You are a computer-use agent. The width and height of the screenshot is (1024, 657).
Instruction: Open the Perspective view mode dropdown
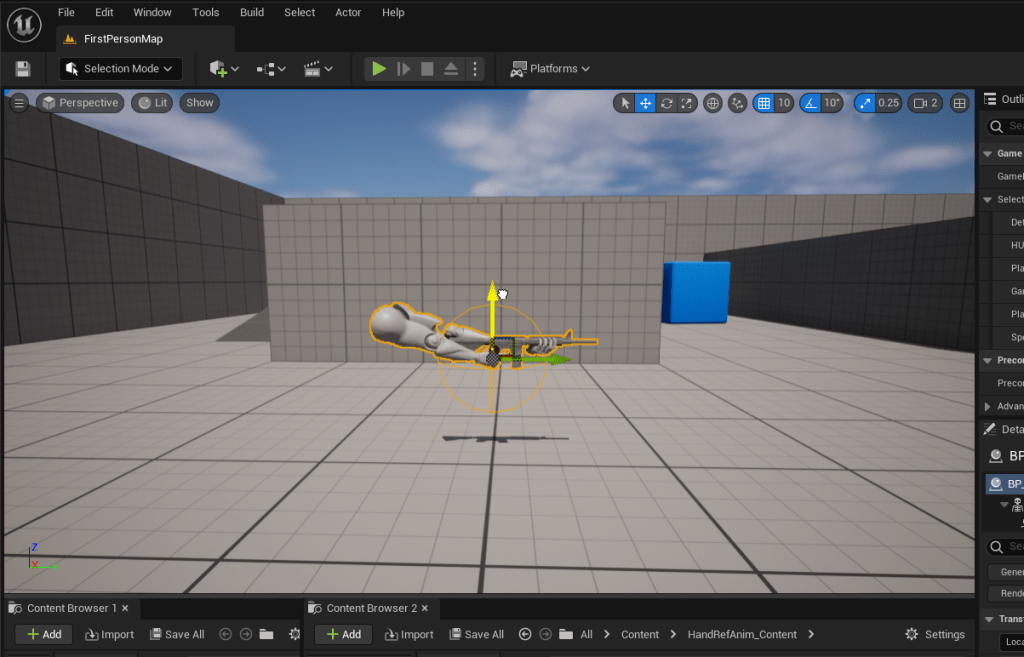[x=80, y=103]
